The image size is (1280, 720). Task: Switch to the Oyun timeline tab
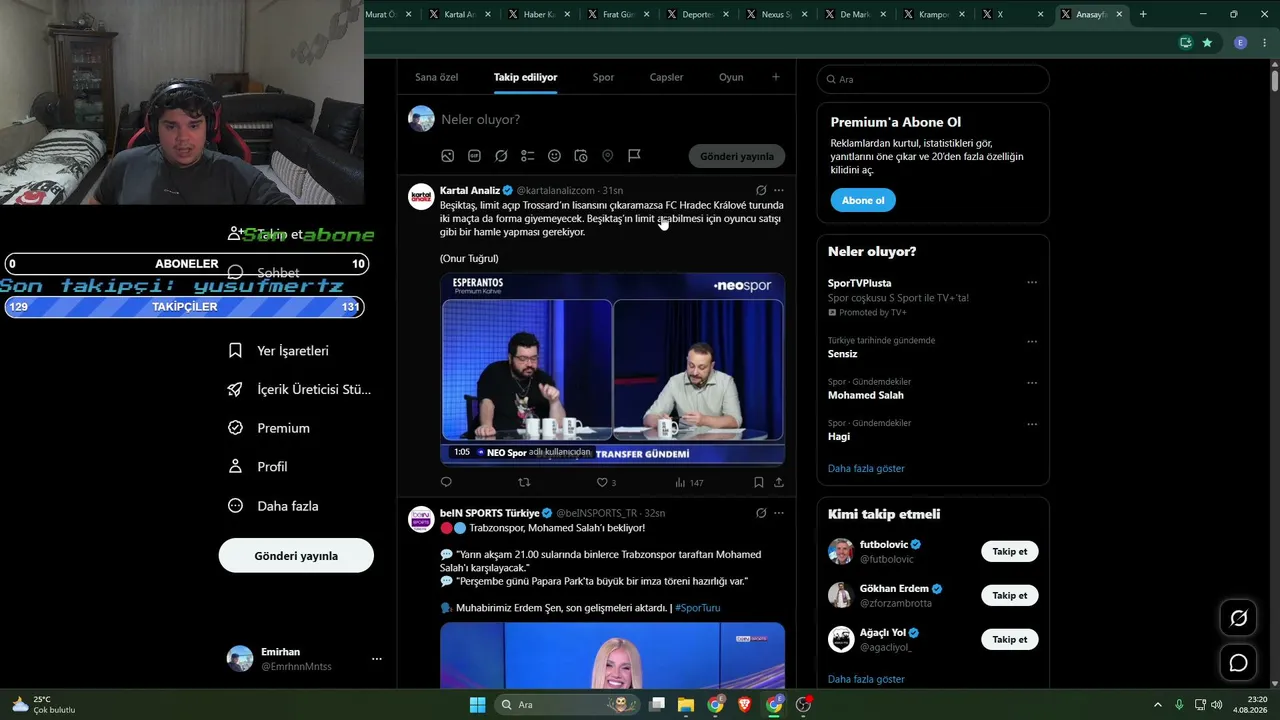[731, 77]
